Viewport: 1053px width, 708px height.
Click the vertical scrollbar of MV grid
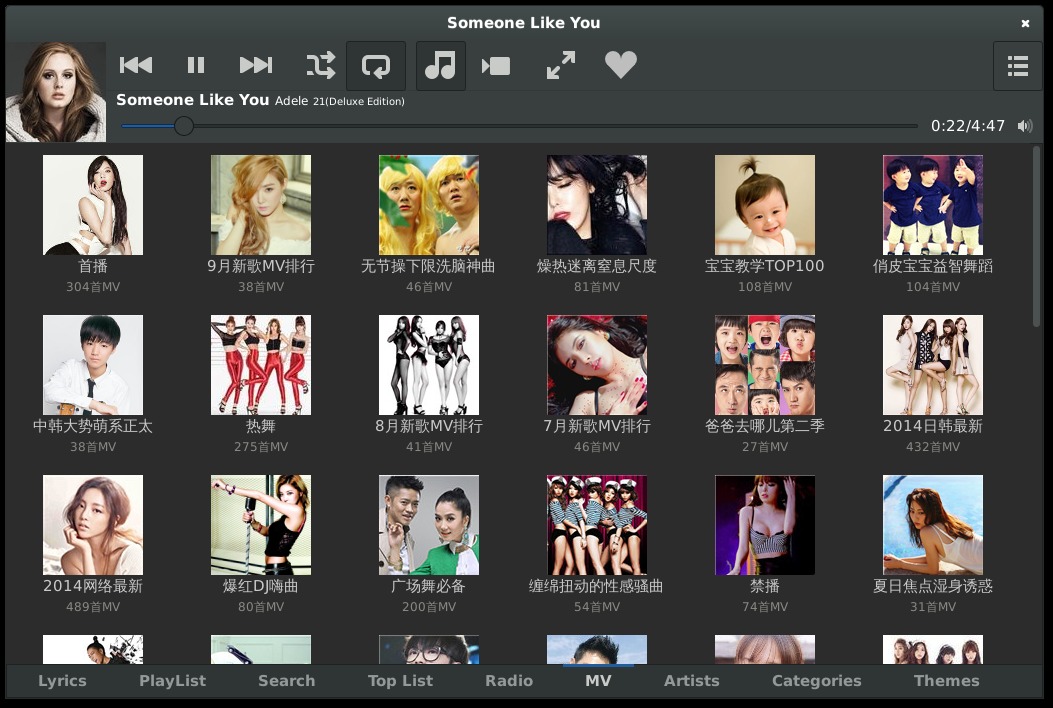click(x=1036, y=236)
